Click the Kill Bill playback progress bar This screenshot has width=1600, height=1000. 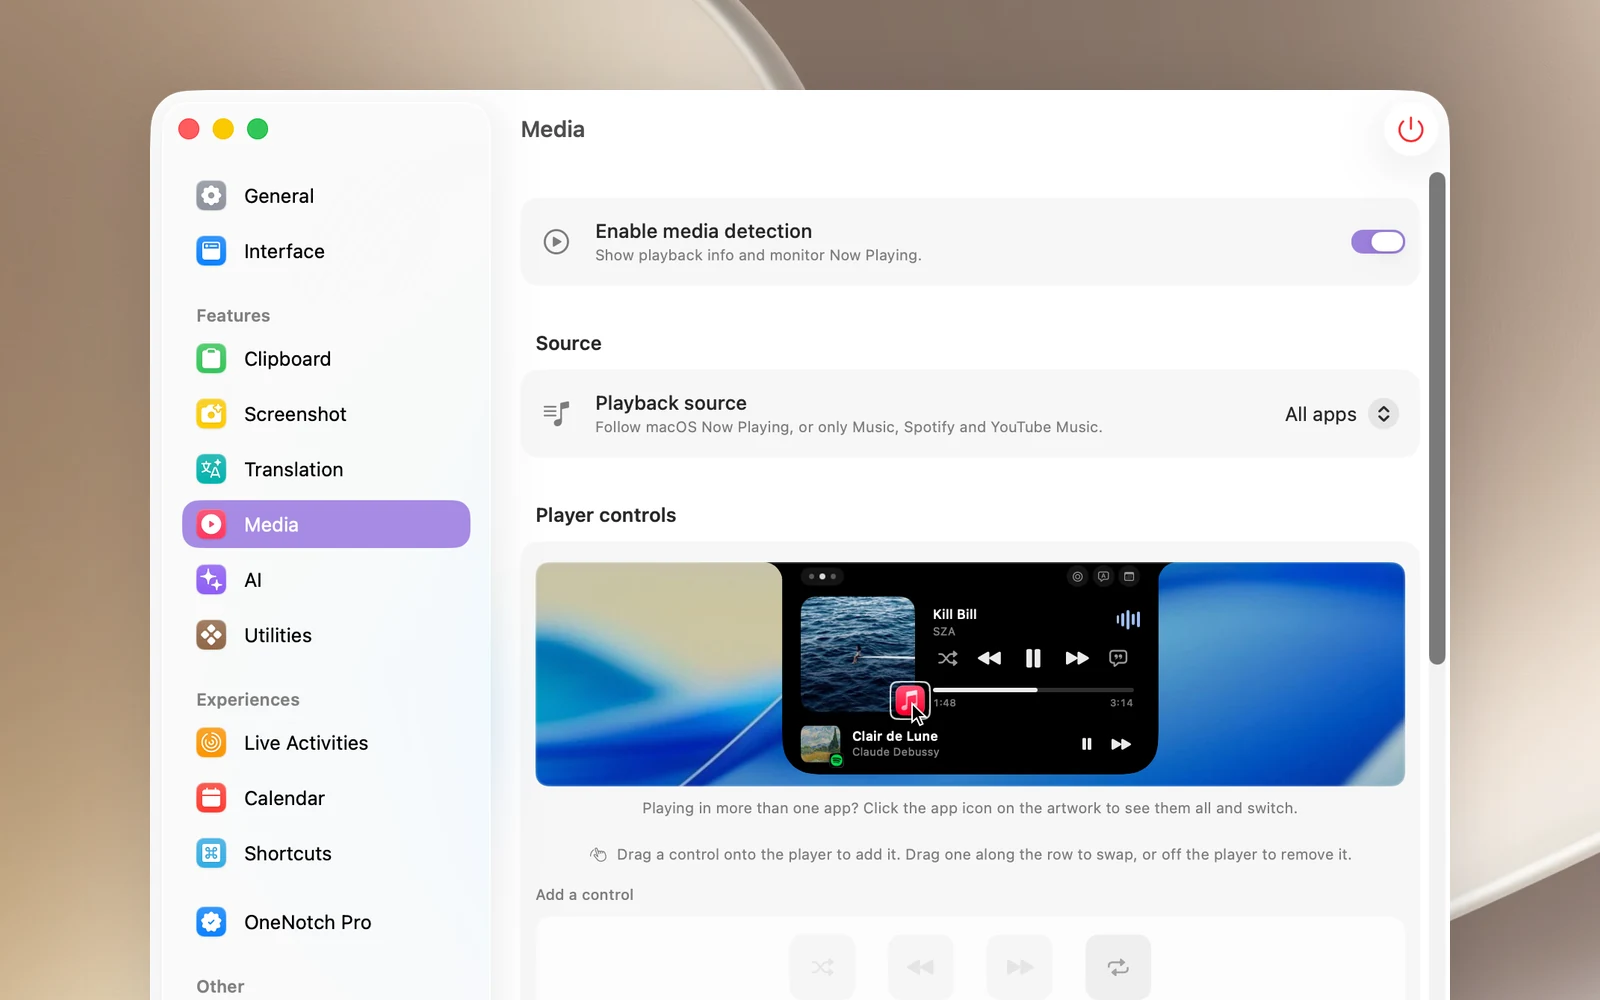[x=1033, y=690]
